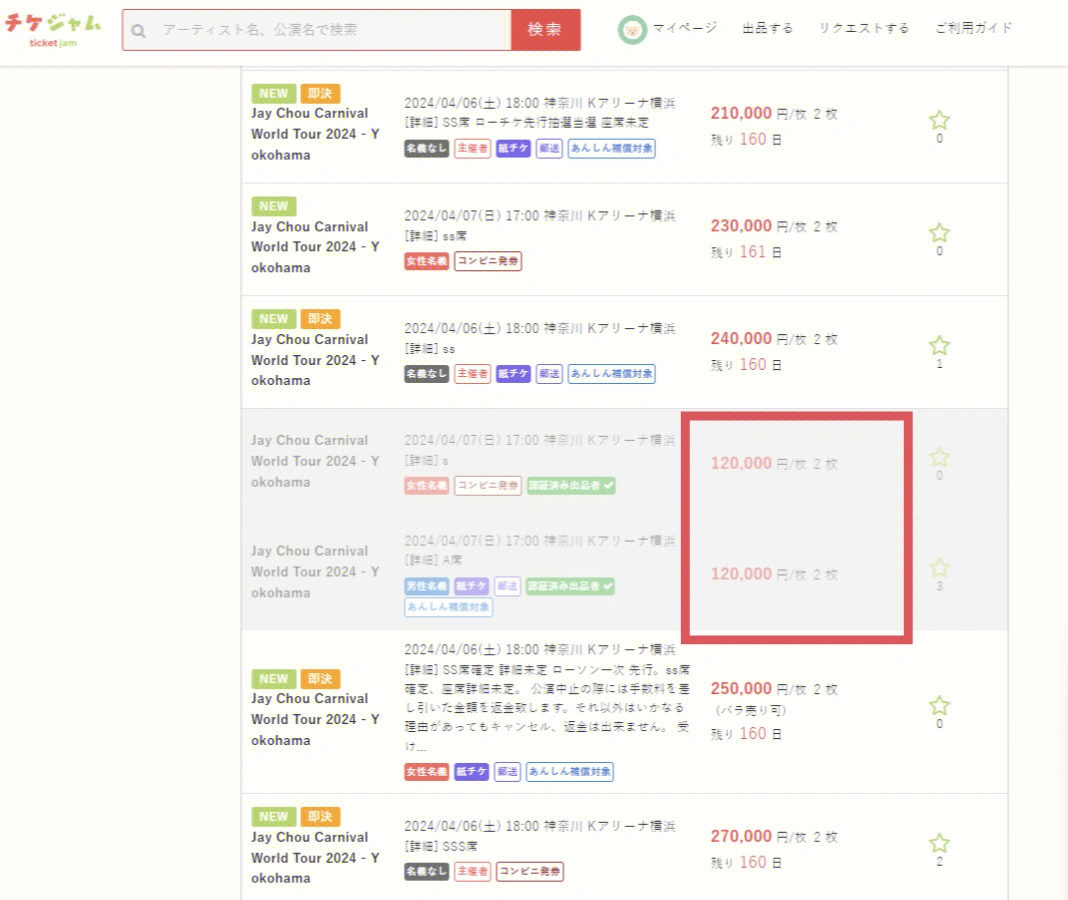
Task: Click the 即決 badge on the 270,000 yen listing
Action: pos(320,816)
